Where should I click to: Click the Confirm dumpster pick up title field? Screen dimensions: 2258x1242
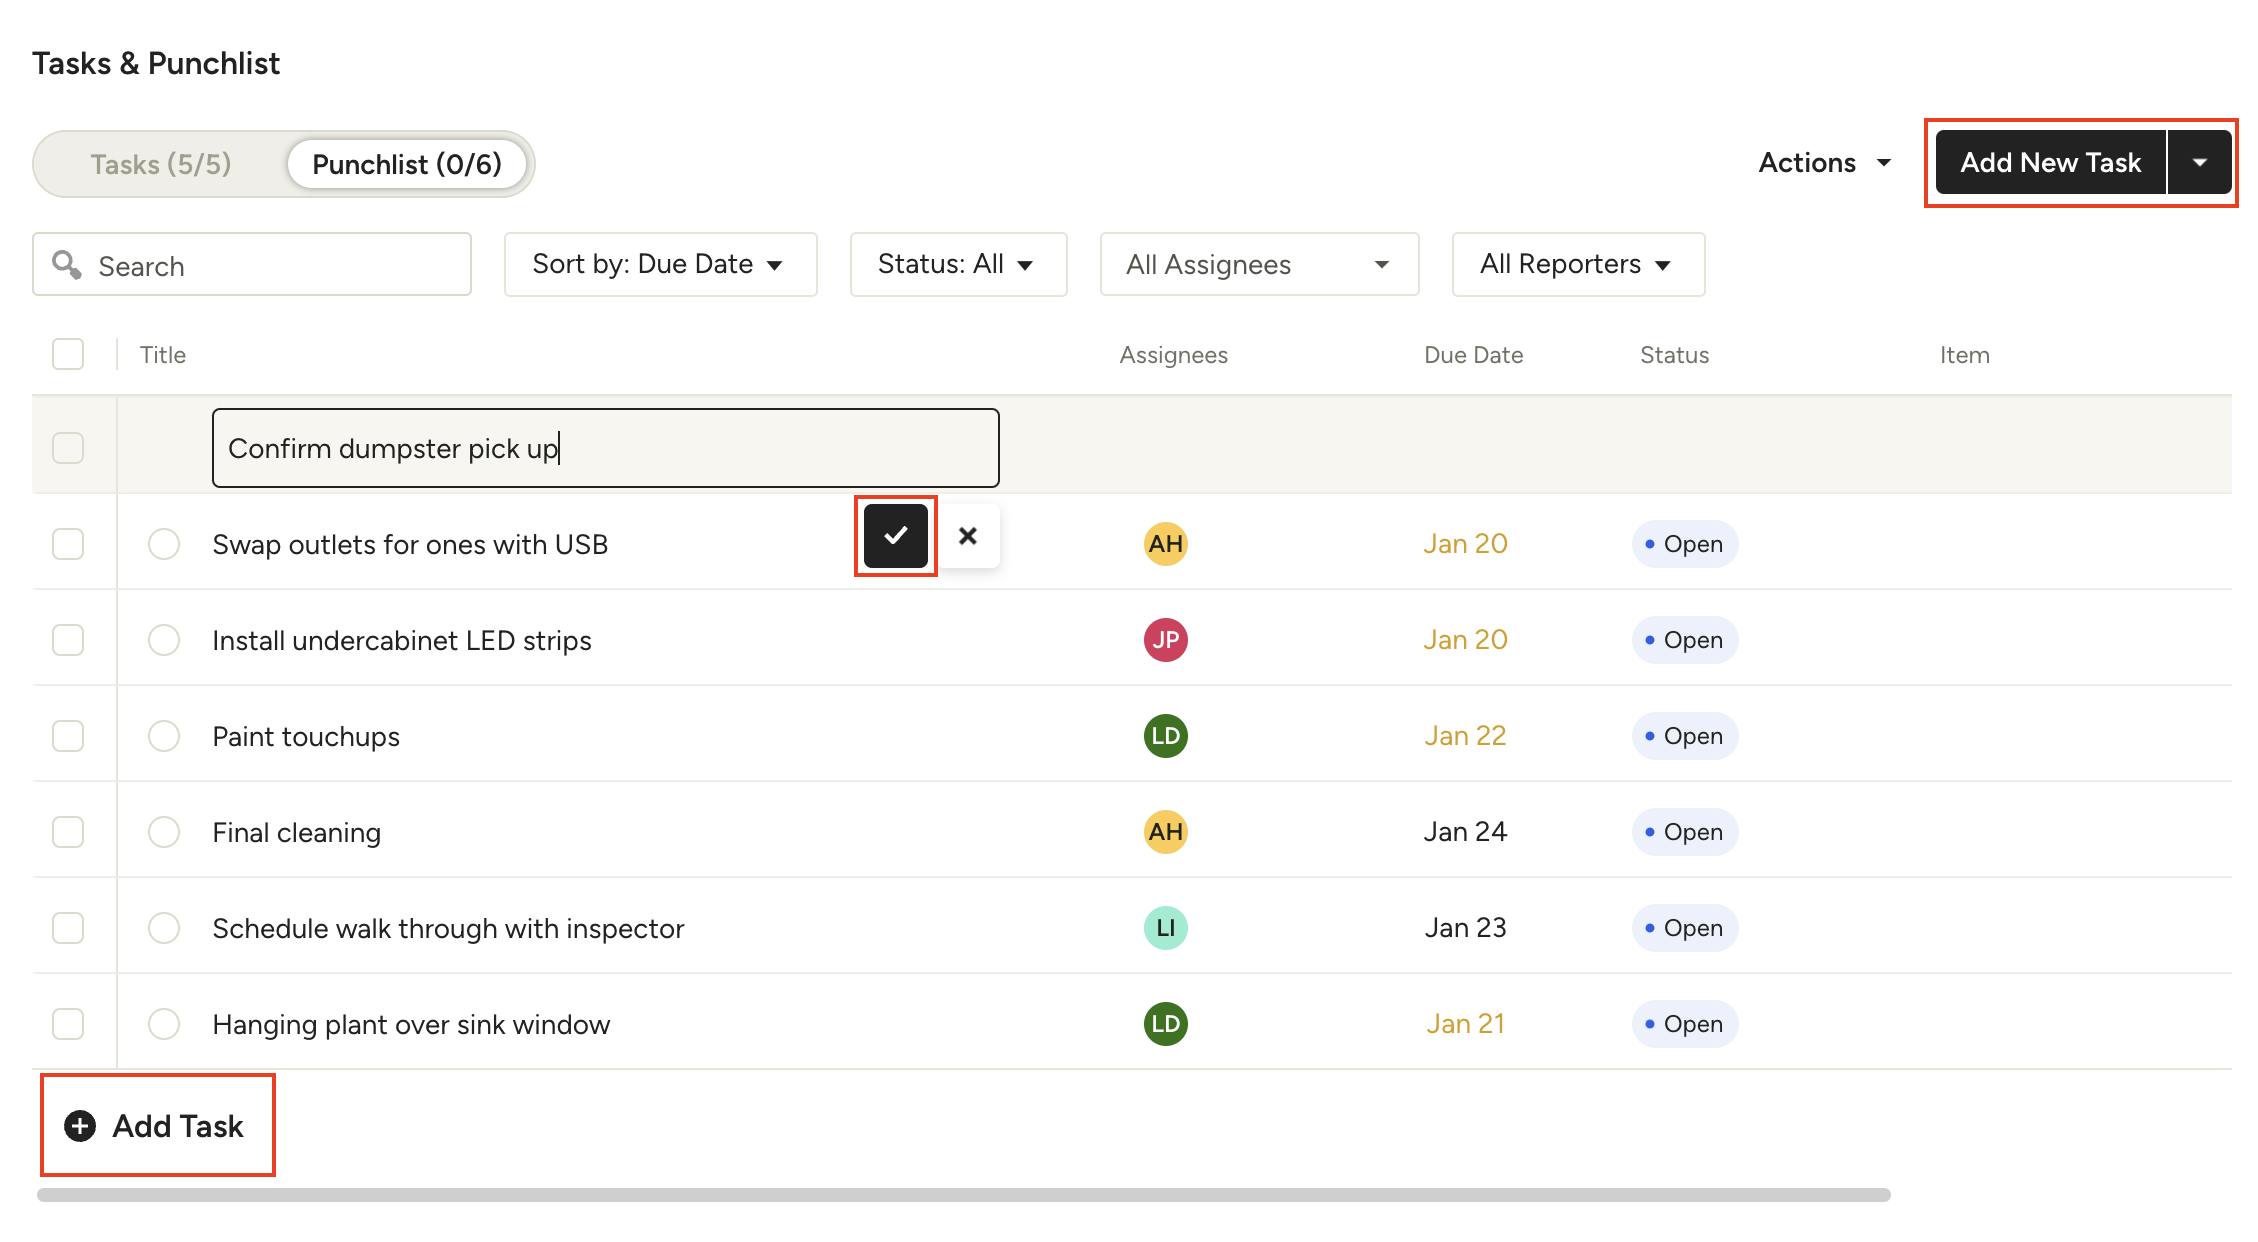click(x=605, y=448)
